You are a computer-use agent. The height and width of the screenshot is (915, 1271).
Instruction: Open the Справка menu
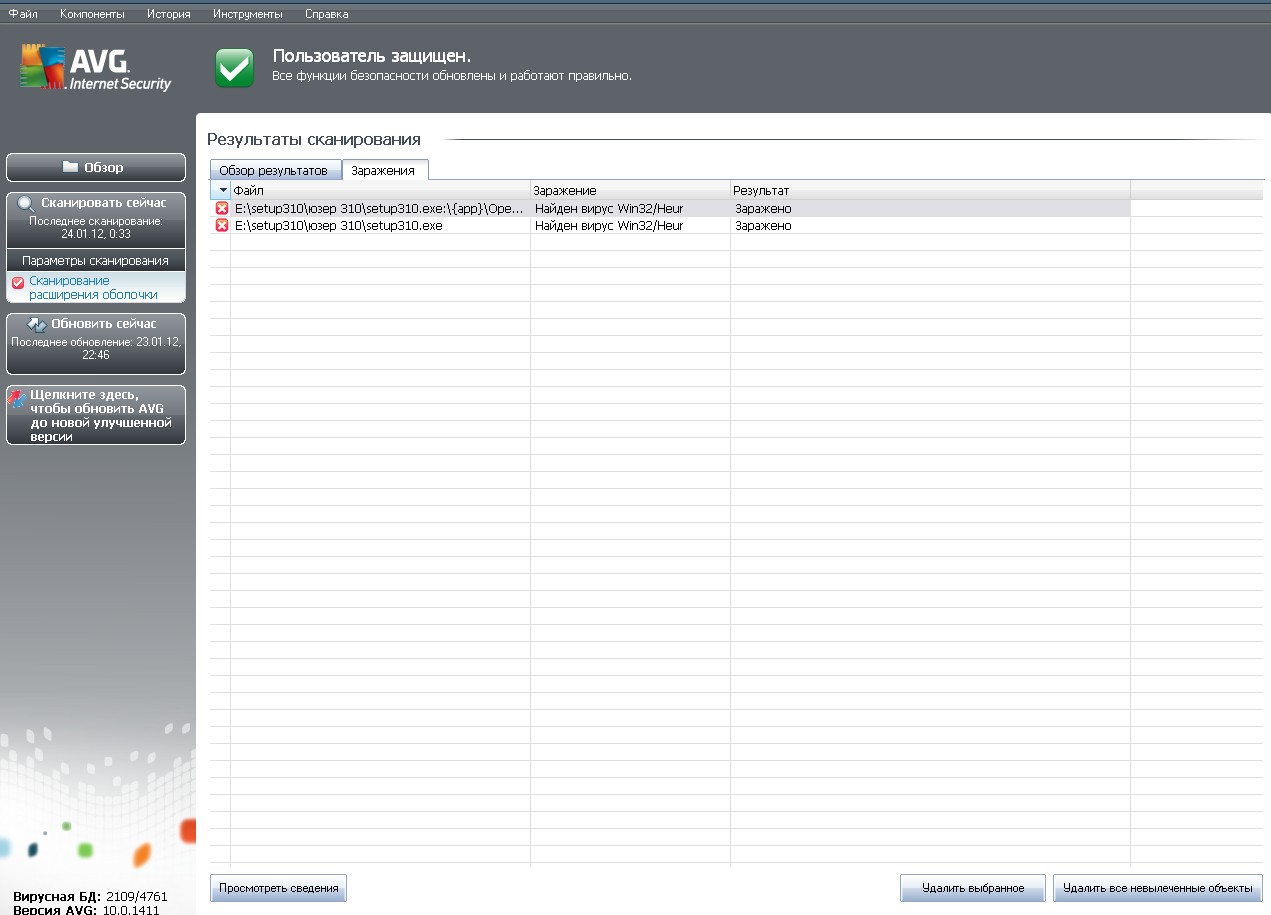(x=327, y=14)
